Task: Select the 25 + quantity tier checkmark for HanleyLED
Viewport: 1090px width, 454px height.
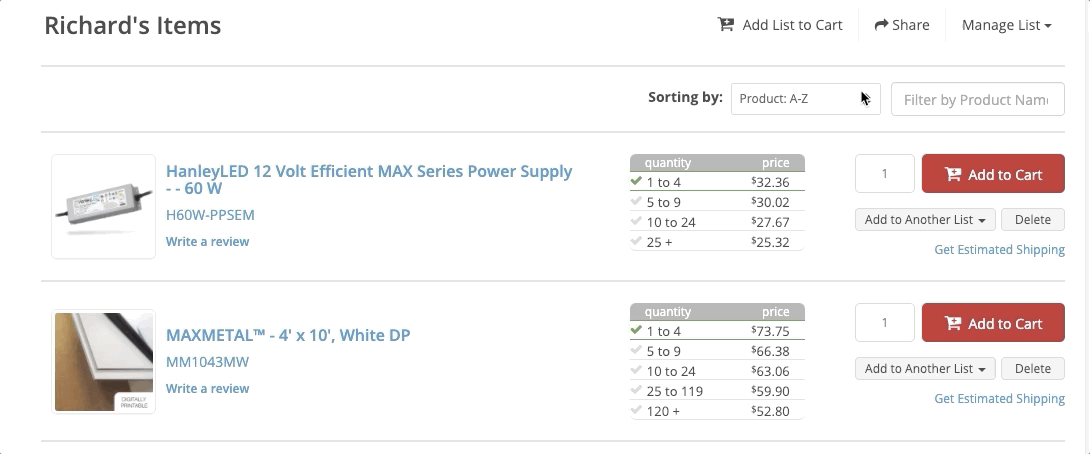Action: [x=637, y=242]
